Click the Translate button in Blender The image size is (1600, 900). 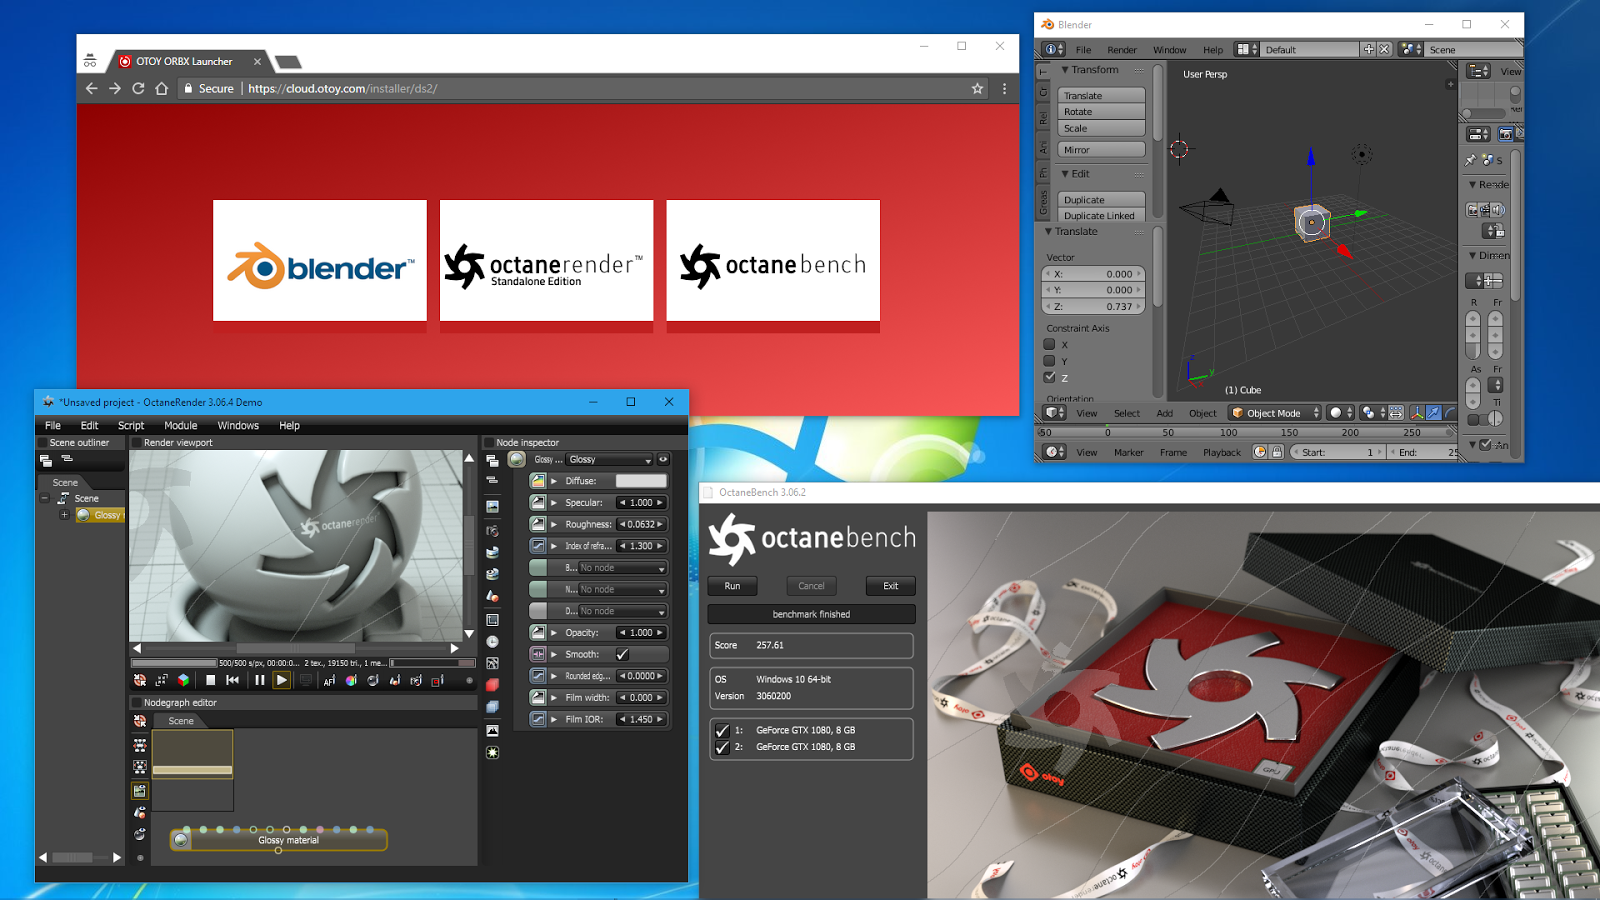tap(1101, 95)
